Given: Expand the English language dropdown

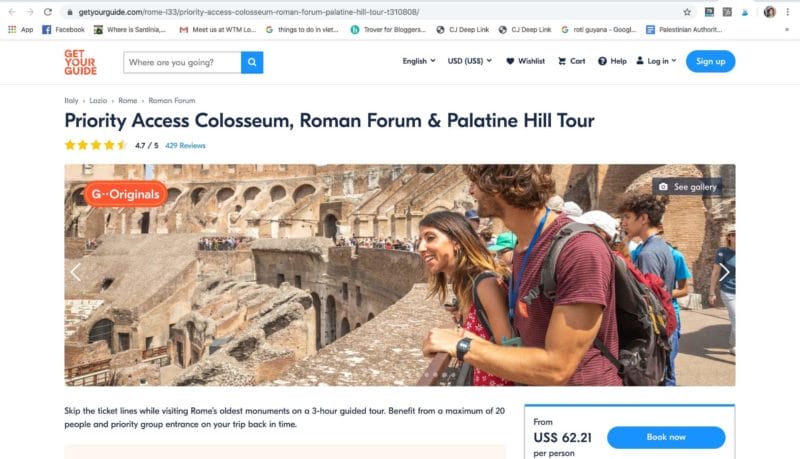Looking at the screenshot, I should (419, 61).
